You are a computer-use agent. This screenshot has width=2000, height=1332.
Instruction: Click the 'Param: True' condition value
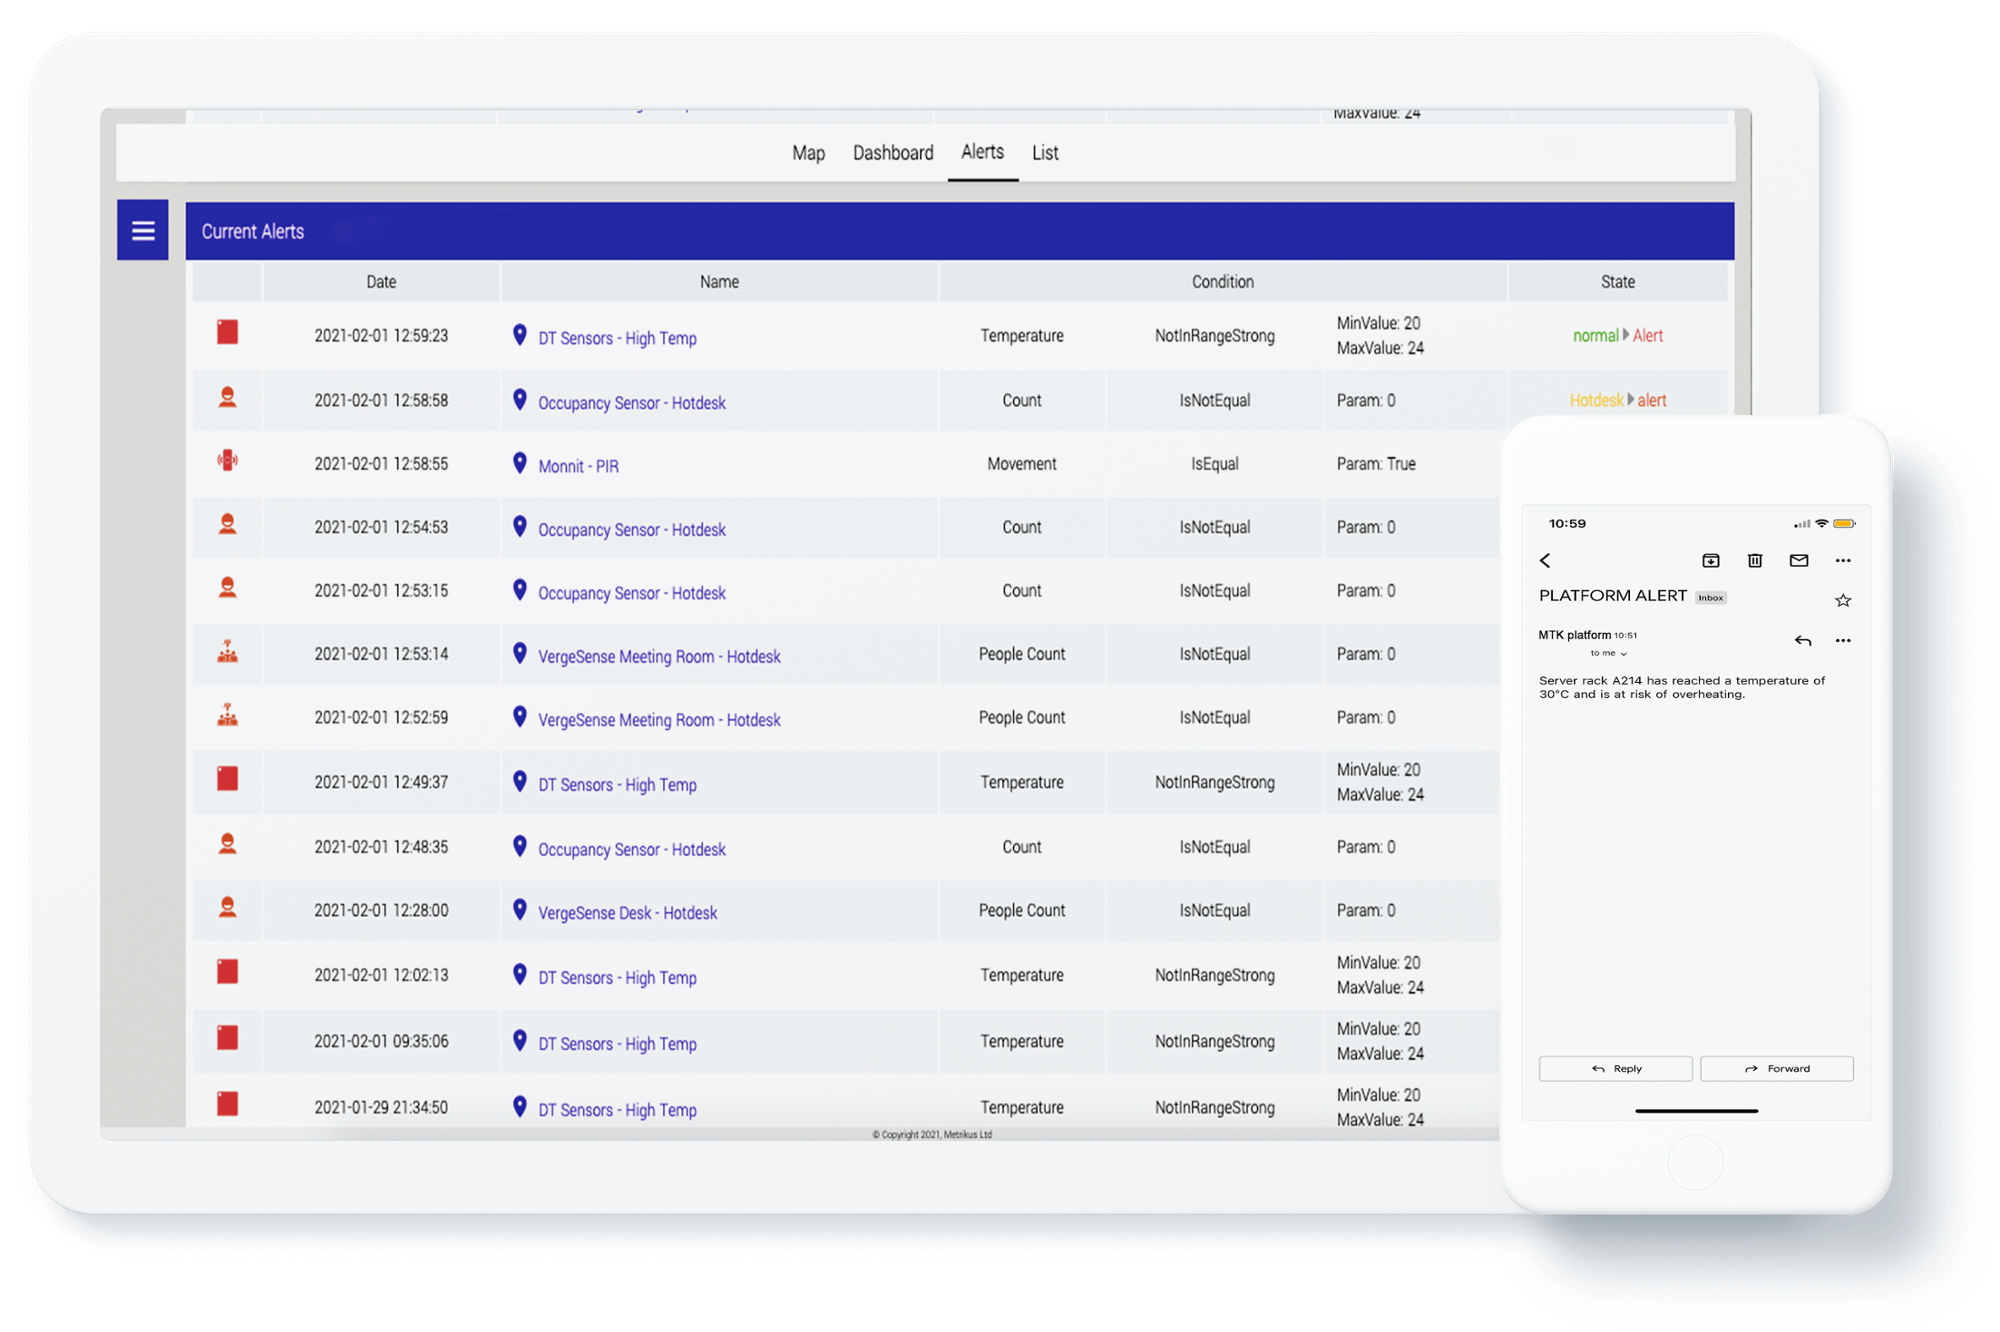[x=1376, y=464]
